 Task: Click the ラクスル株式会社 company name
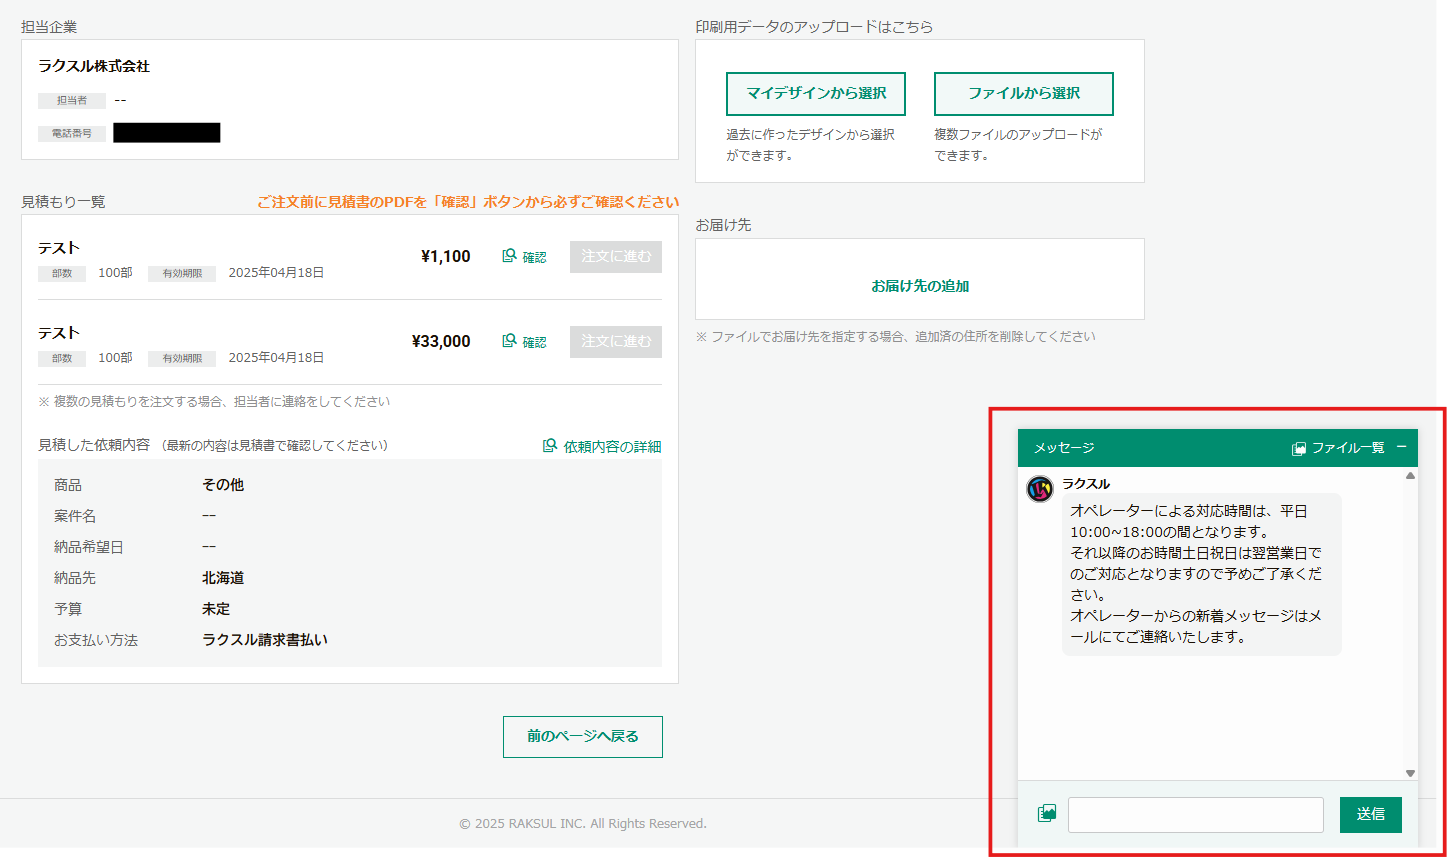[94, 66]
